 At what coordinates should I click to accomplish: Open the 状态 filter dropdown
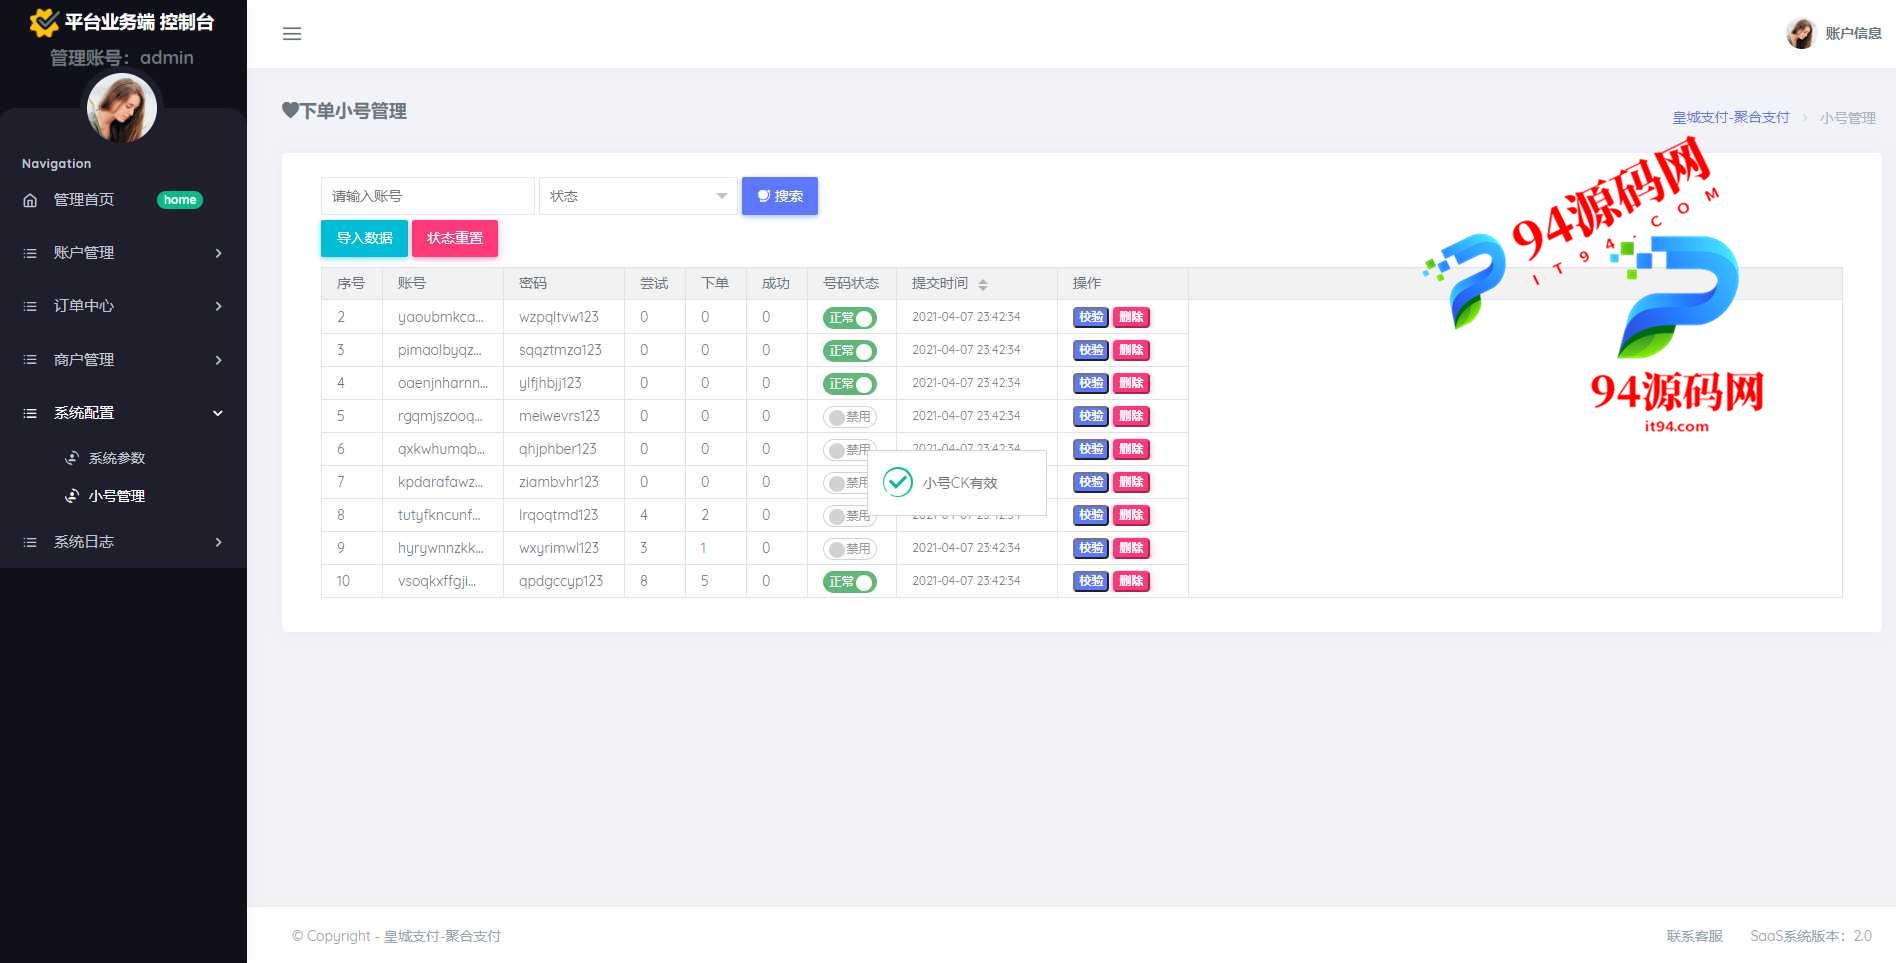[638, 196]
